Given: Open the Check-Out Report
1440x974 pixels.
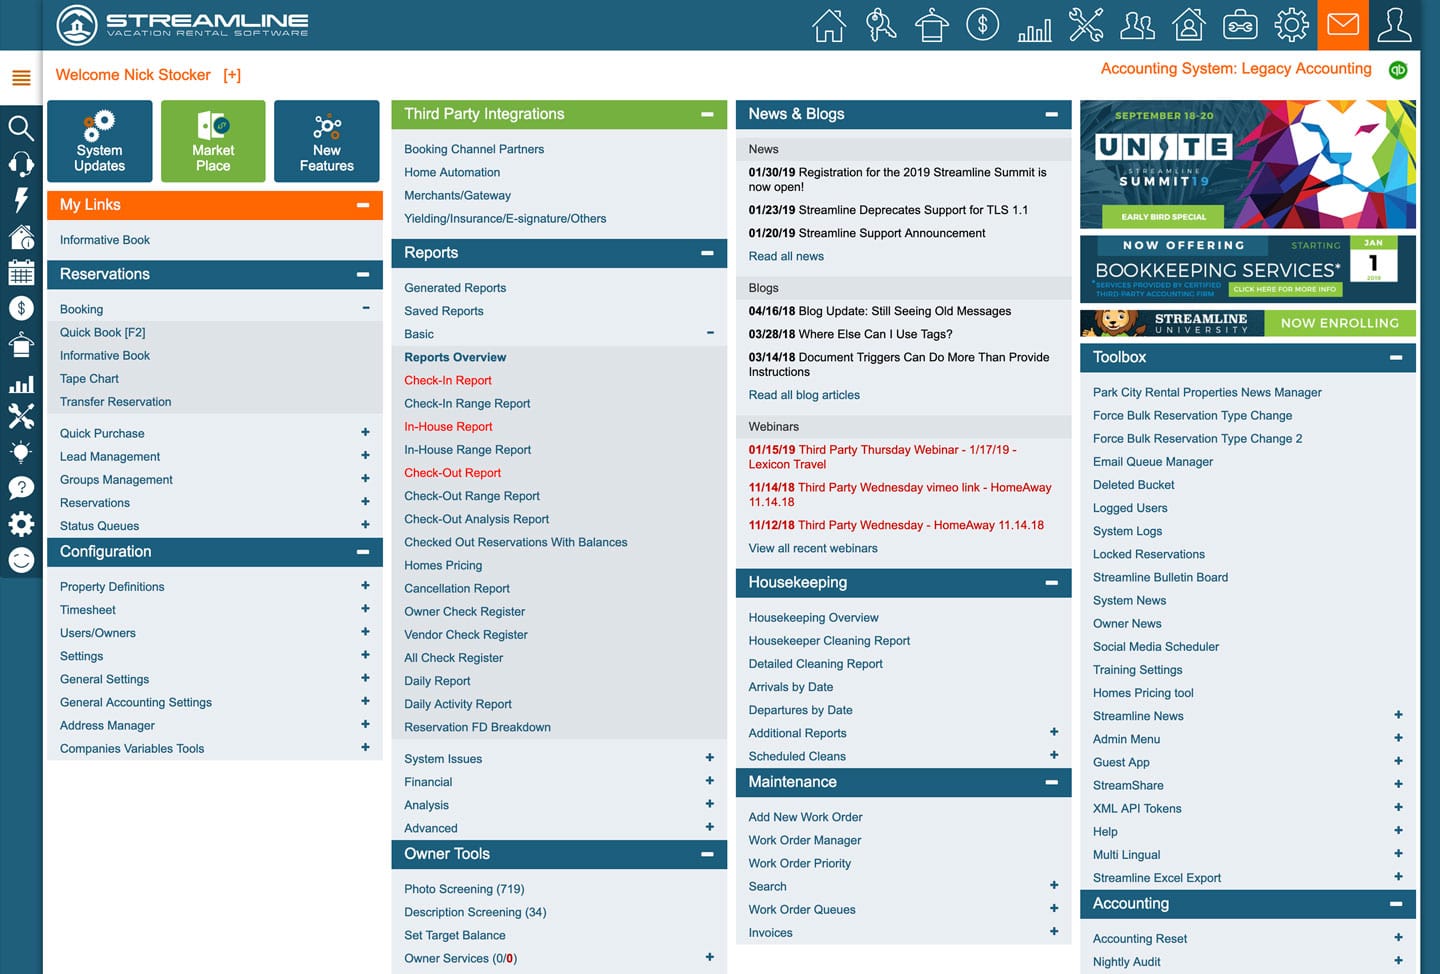Looking at the screenshot, I should click(452, 472).
